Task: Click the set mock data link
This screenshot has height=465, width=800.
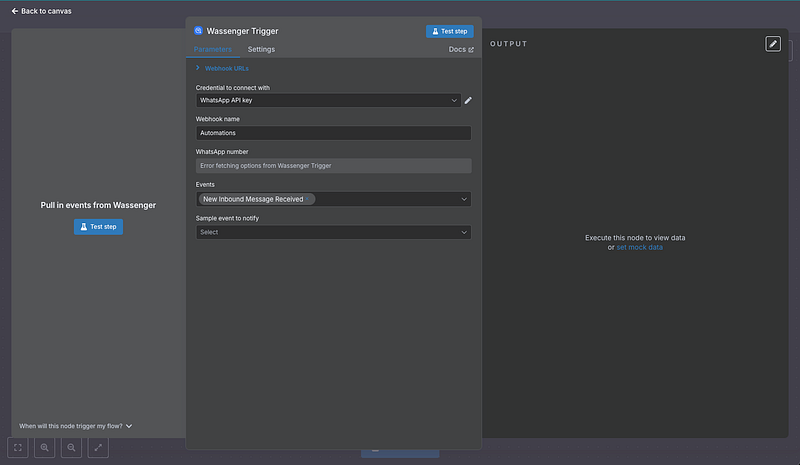Action: click(x=639, y=247)
